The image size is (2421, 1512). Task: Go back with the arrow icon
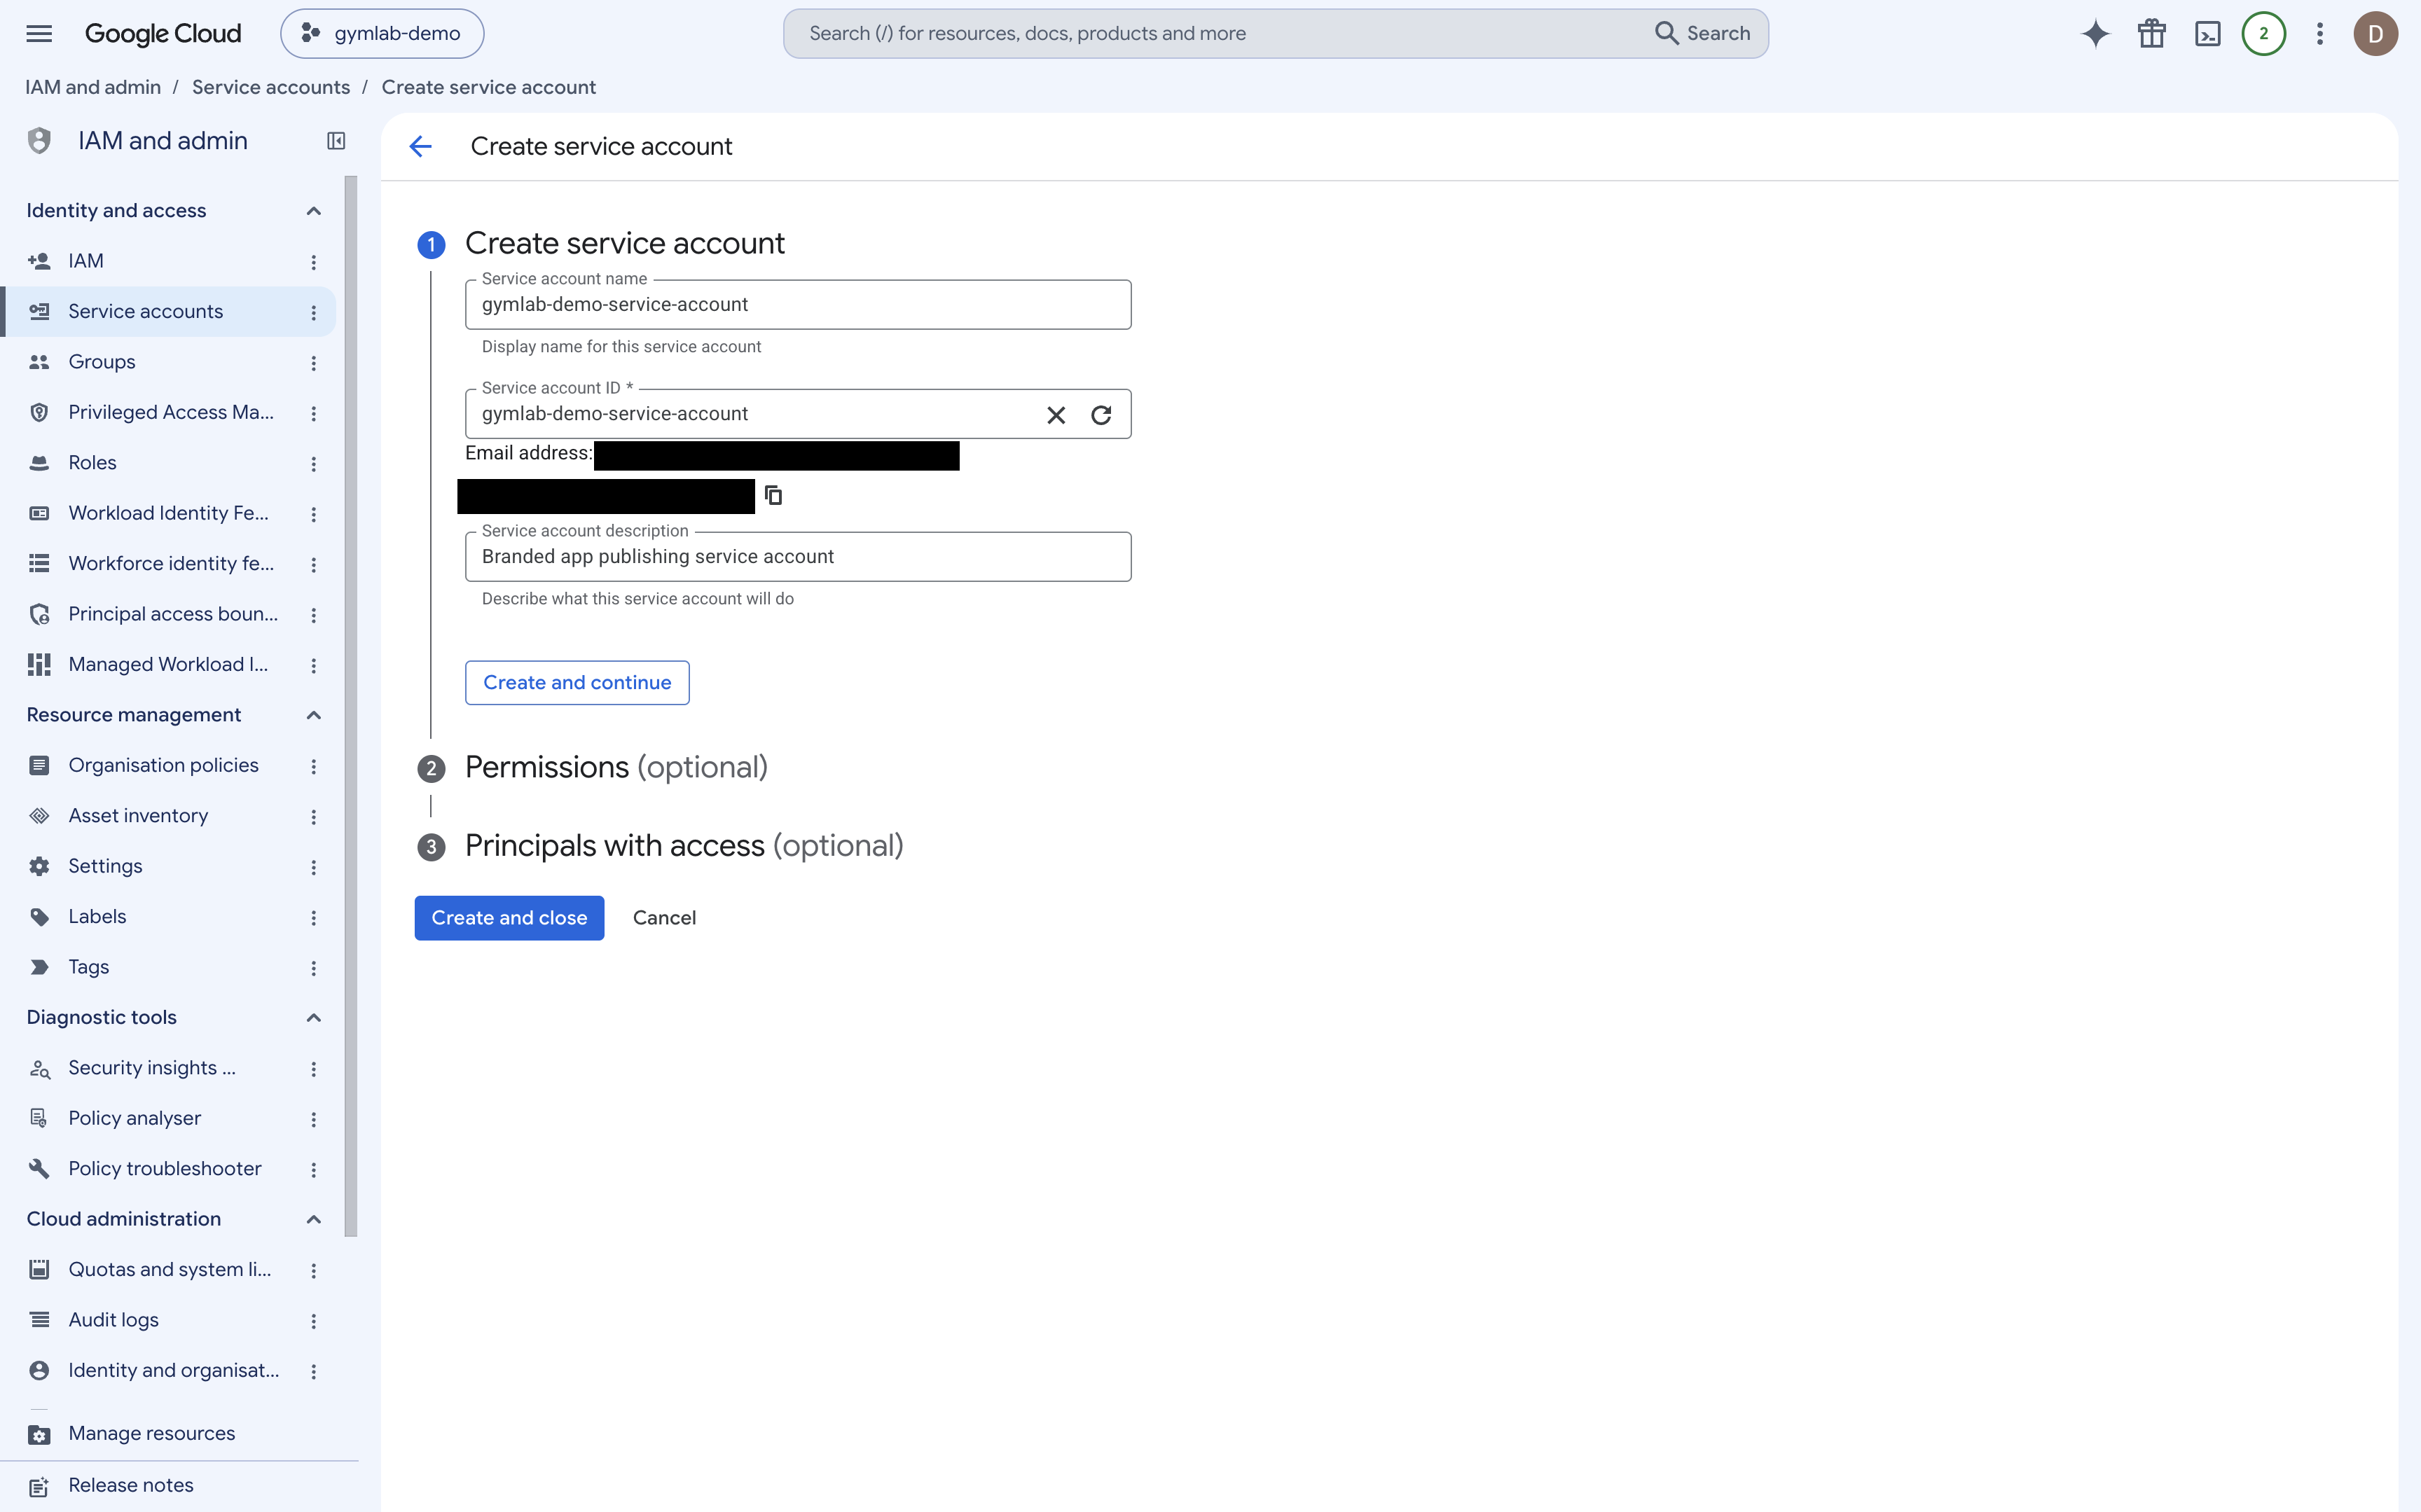420,147
